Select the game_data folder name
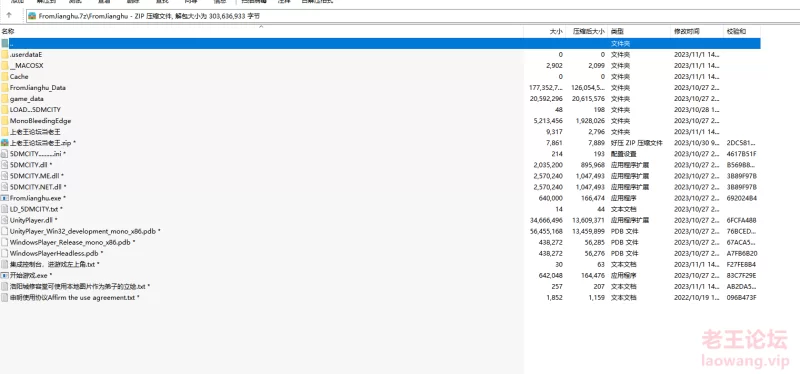This screenshot has height=374, width=800. pos(27,98)
